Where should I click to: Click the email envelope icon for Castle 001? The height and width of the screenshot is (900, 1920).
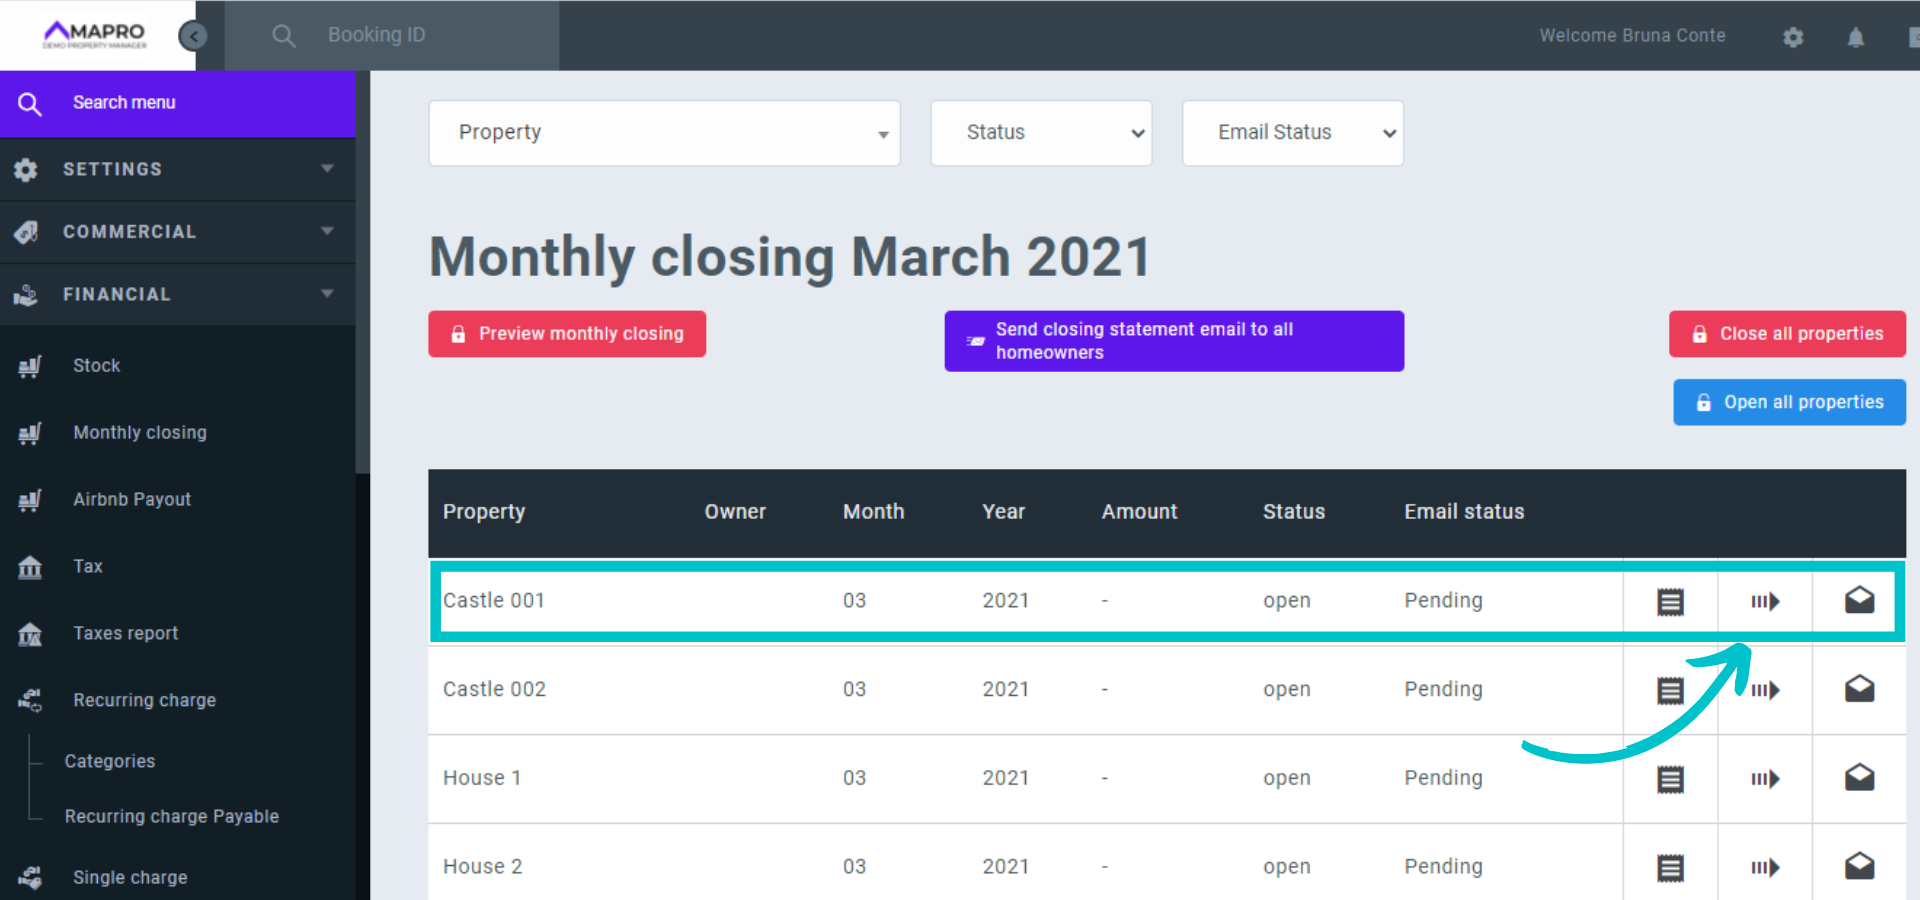(x=1859, y=600)
